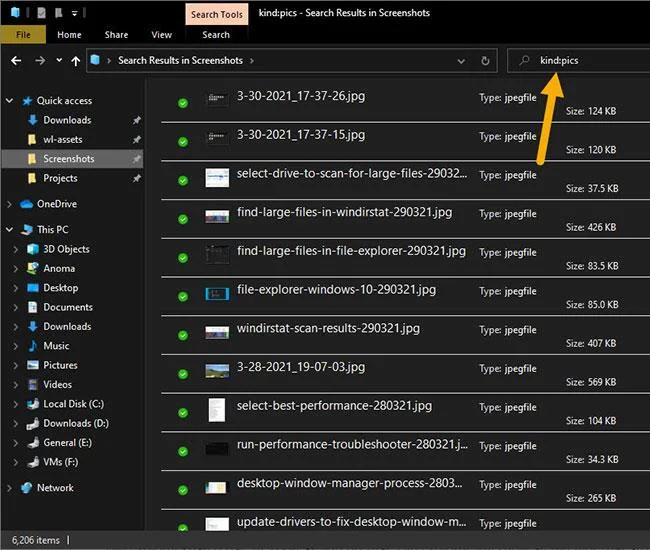Click the breadcrumb root location icon
This screenshot has height=550, width=650.
95,60
